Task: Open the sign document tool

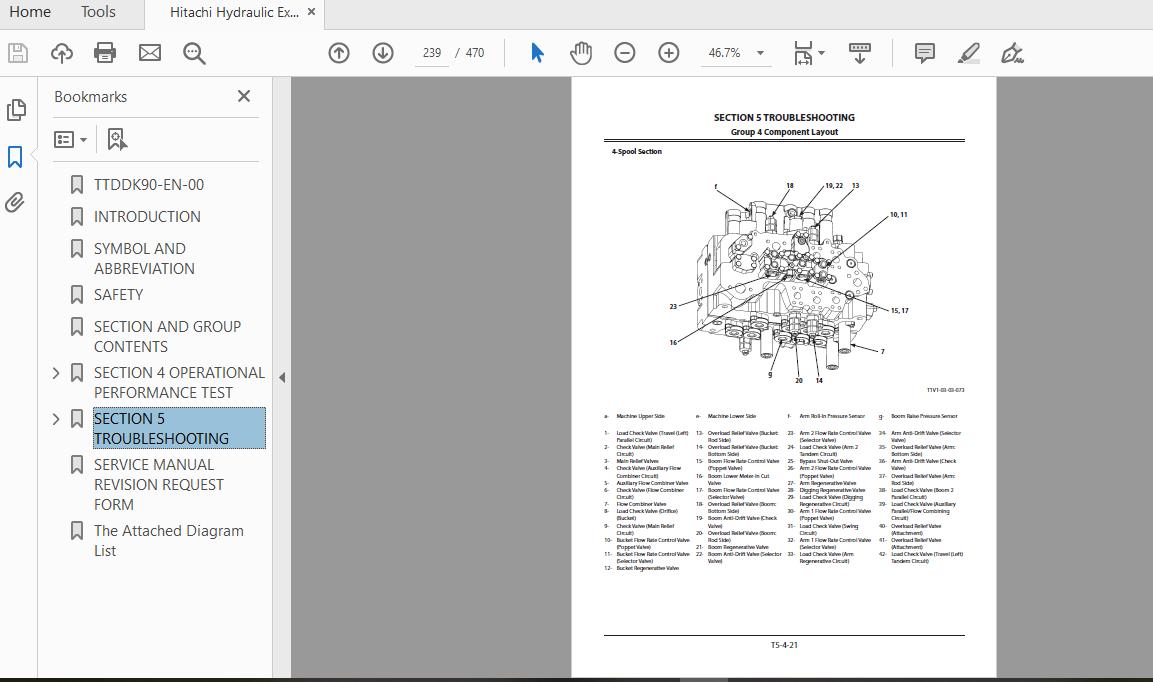Action: [x=1013, y=53]
